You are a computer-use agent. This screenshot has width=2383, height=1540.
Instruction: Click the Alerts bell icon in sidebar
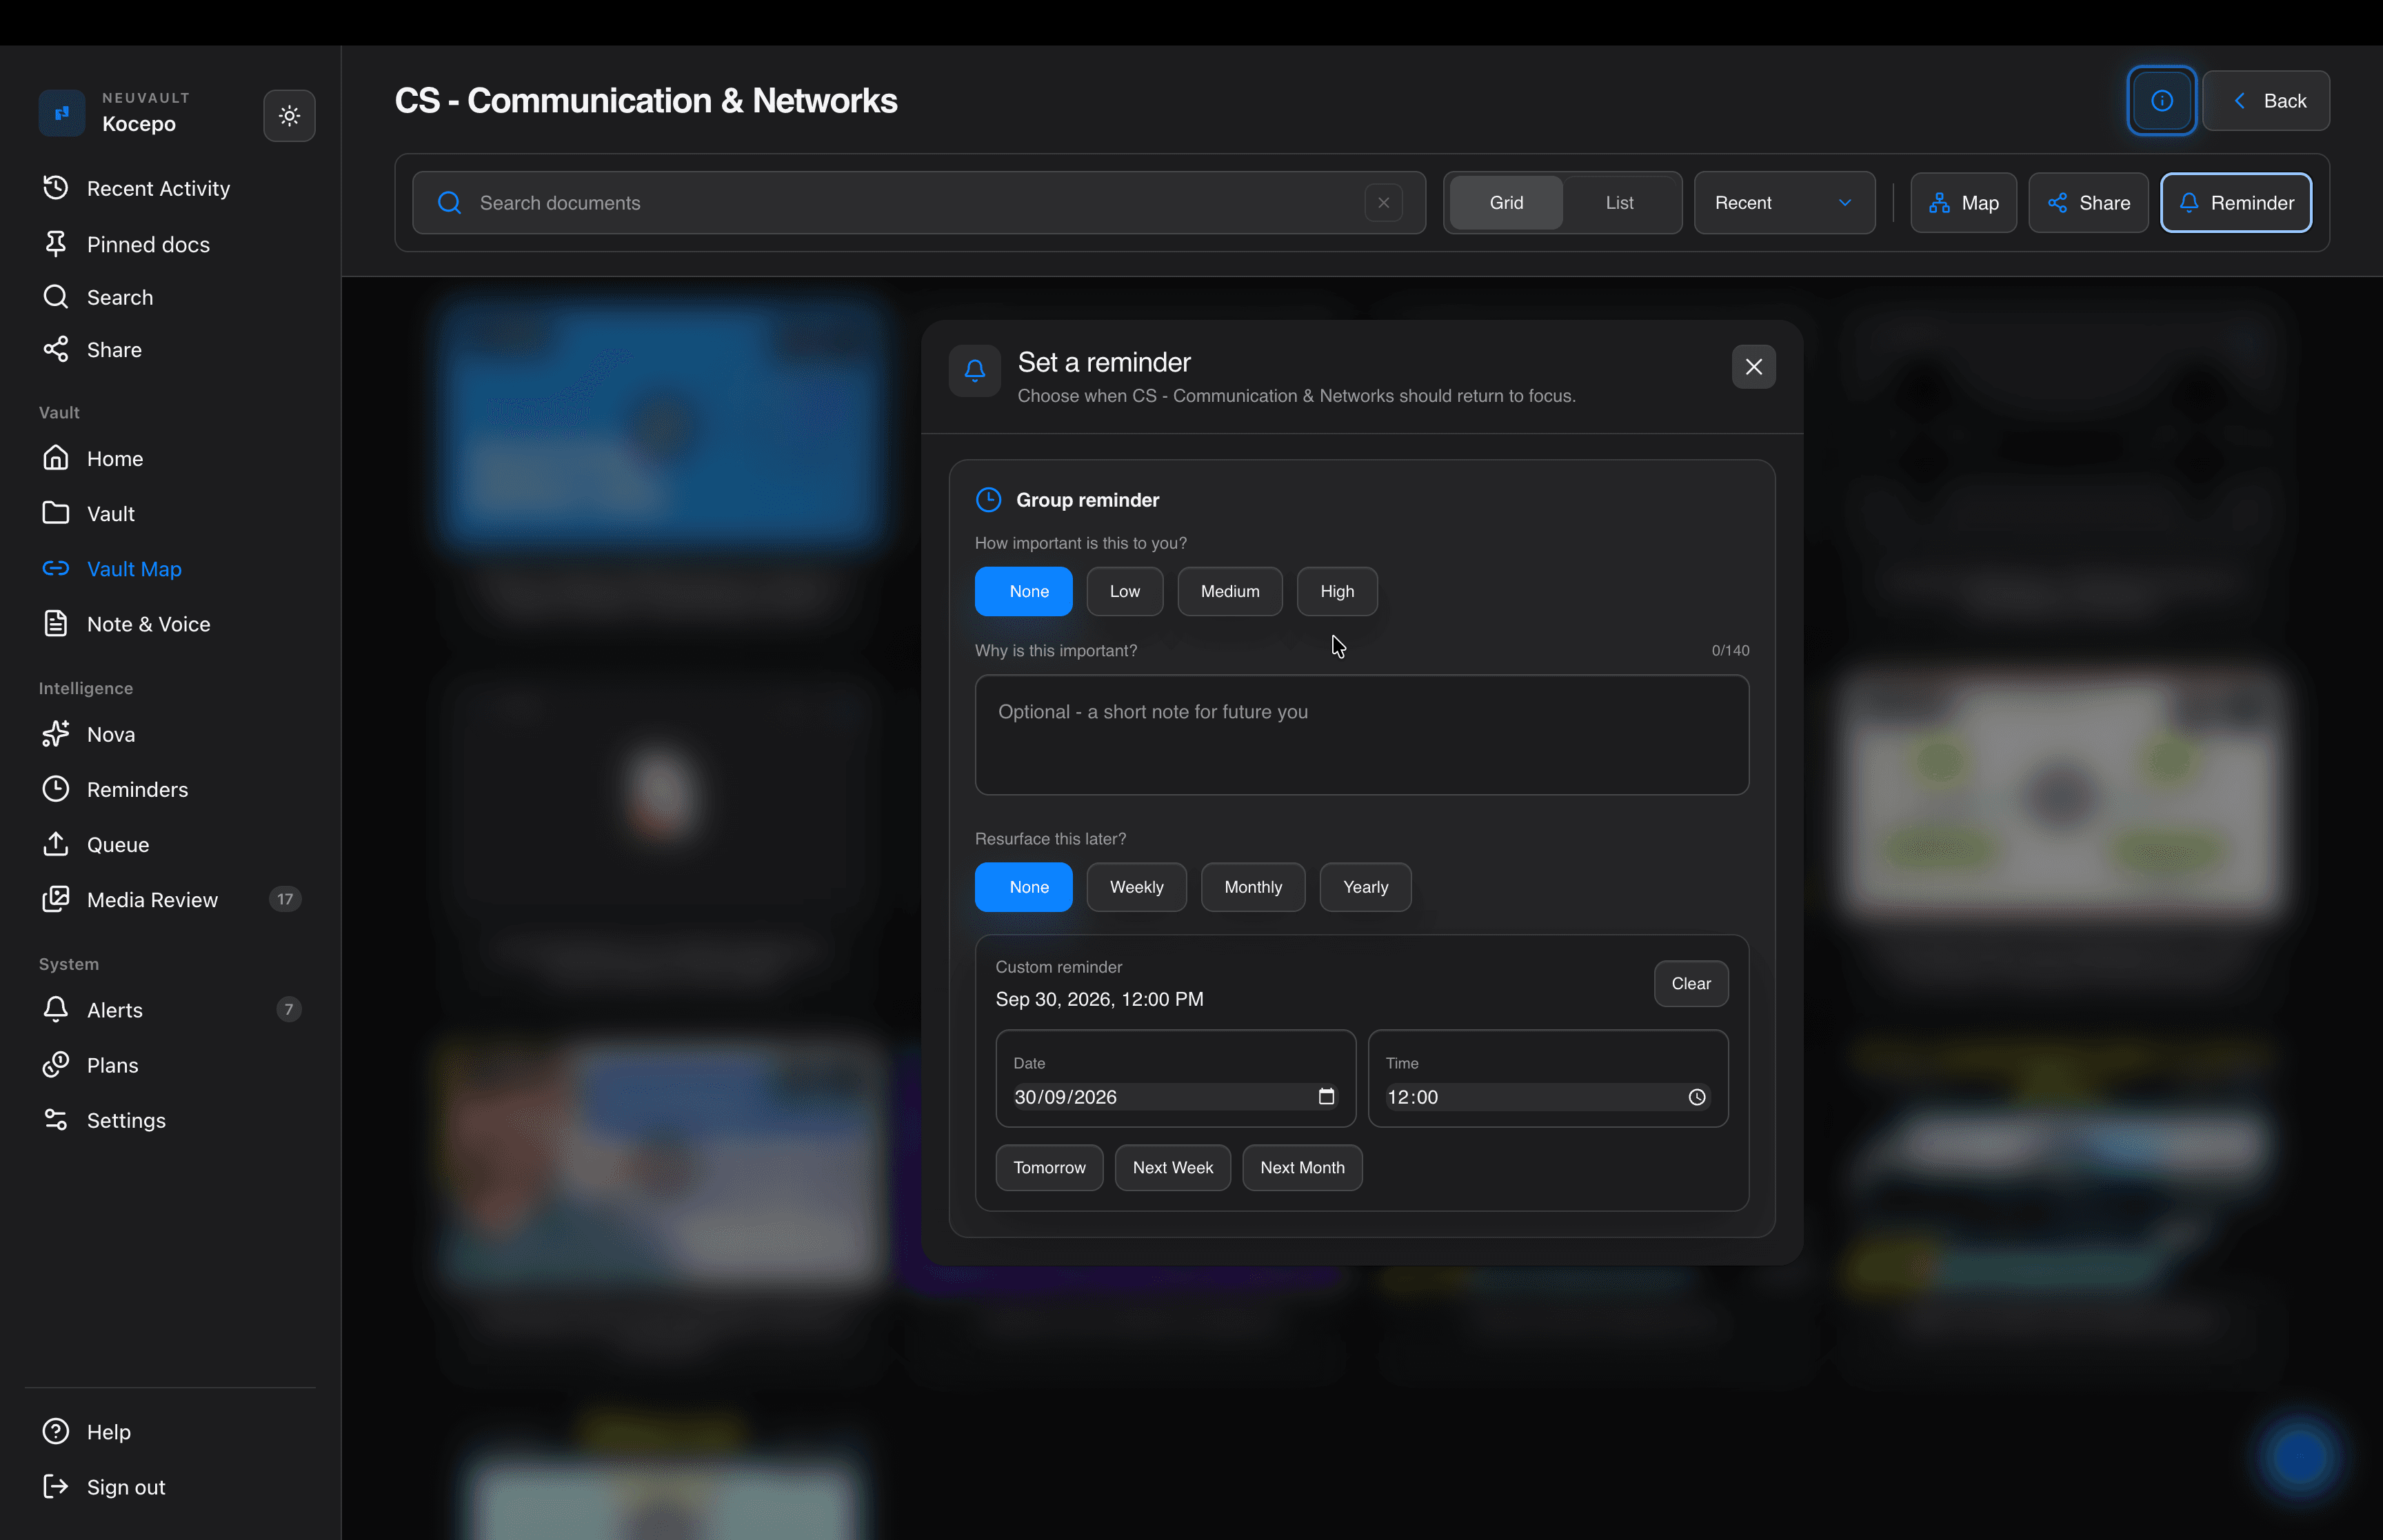click(x=56, y=1009)
